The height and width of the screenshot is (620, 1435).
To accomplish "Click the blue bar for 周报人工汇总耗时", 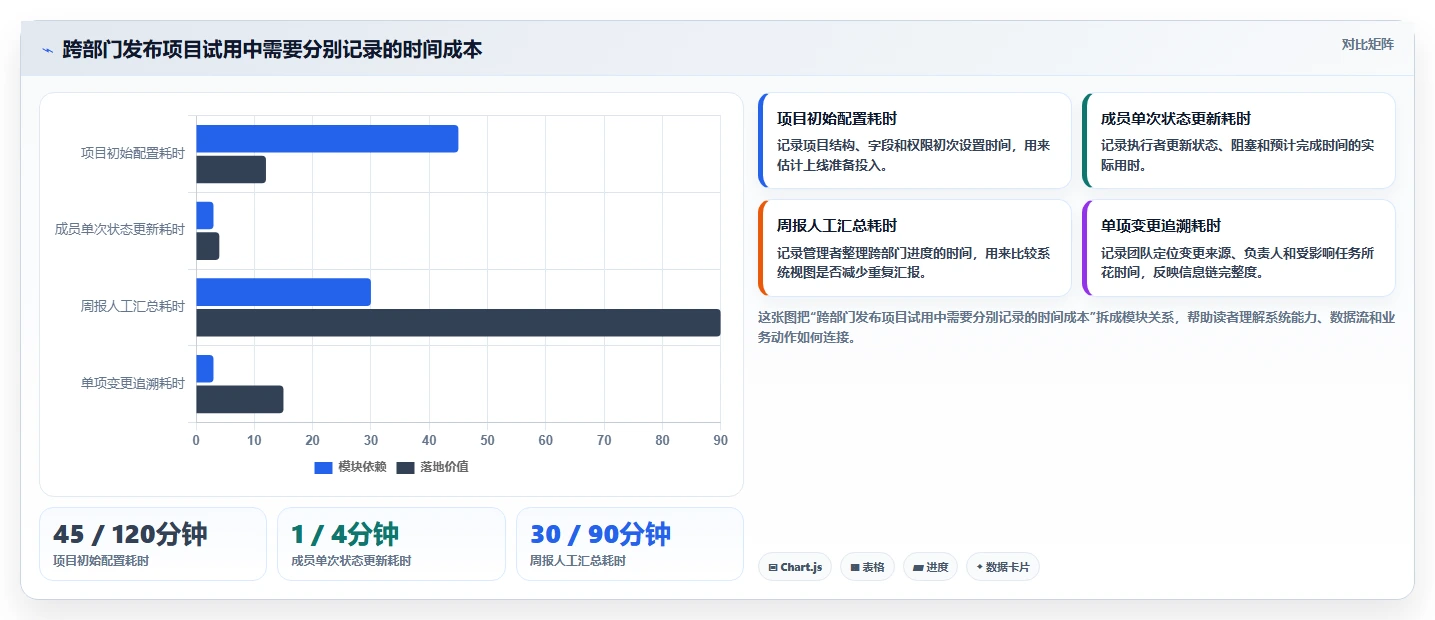I will [x=283, y=292].
